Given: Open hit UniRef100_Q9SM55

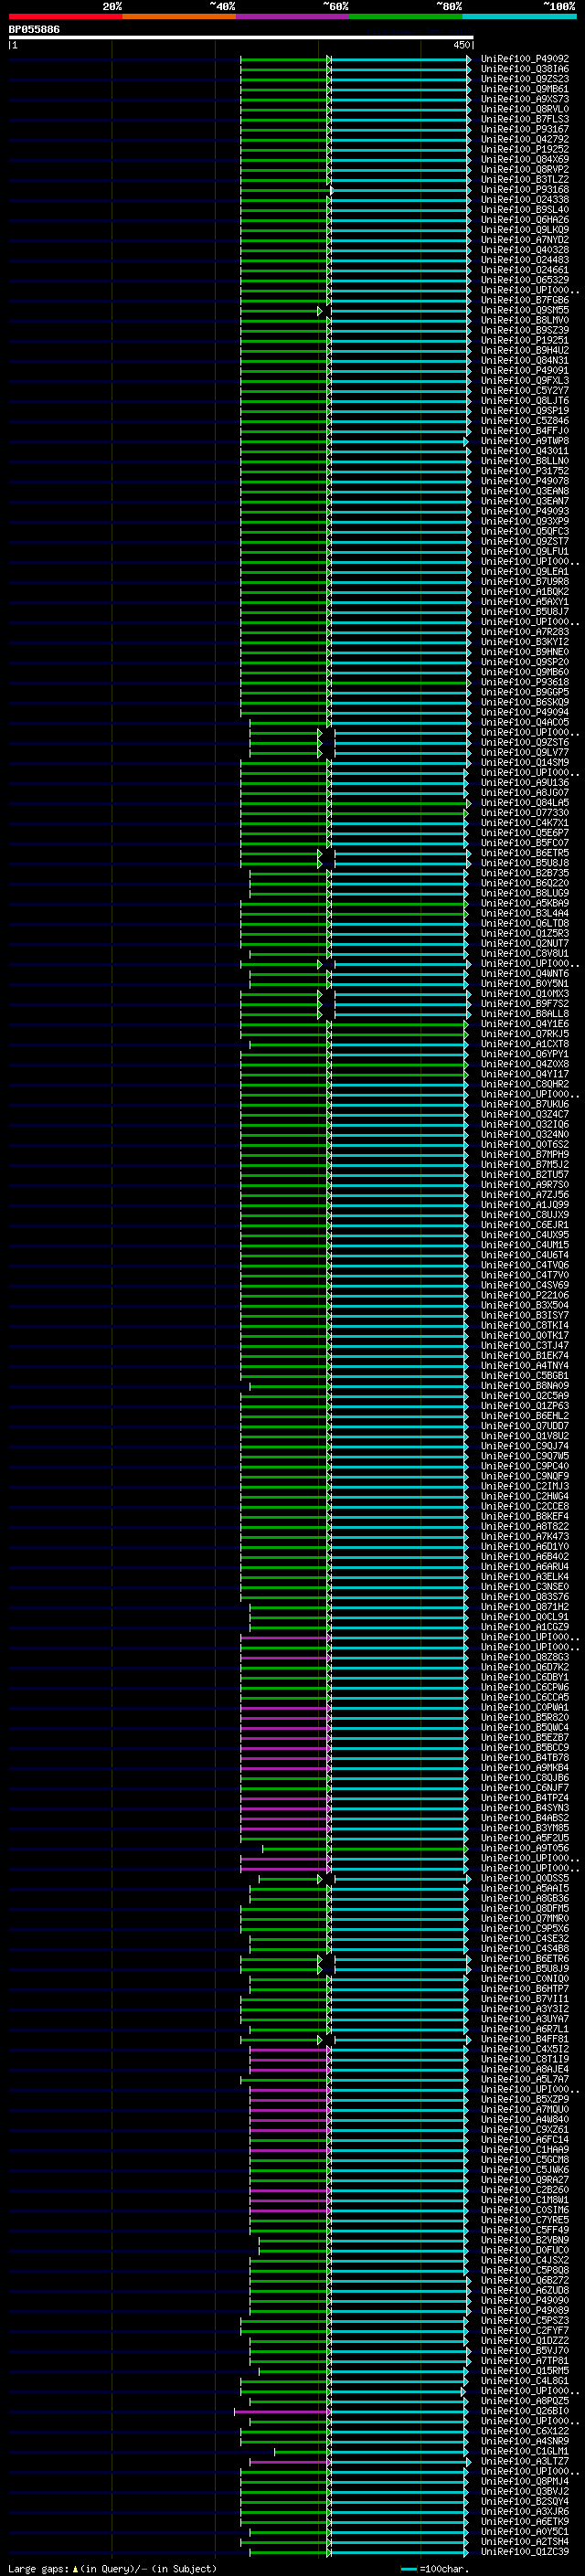Looking at the screenshot, I should tap(525, 310).
